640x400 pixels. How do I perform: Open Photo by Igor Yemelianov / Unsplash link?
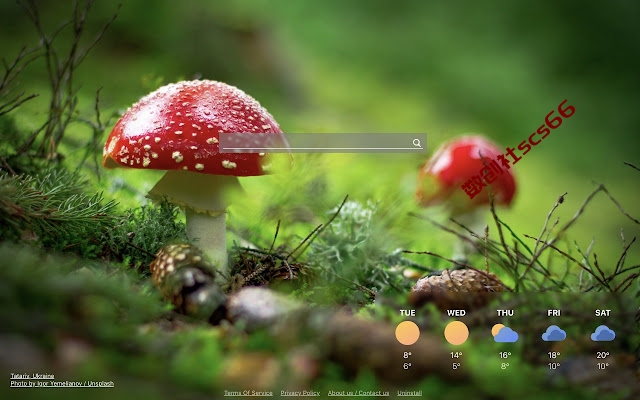(62, 383)
